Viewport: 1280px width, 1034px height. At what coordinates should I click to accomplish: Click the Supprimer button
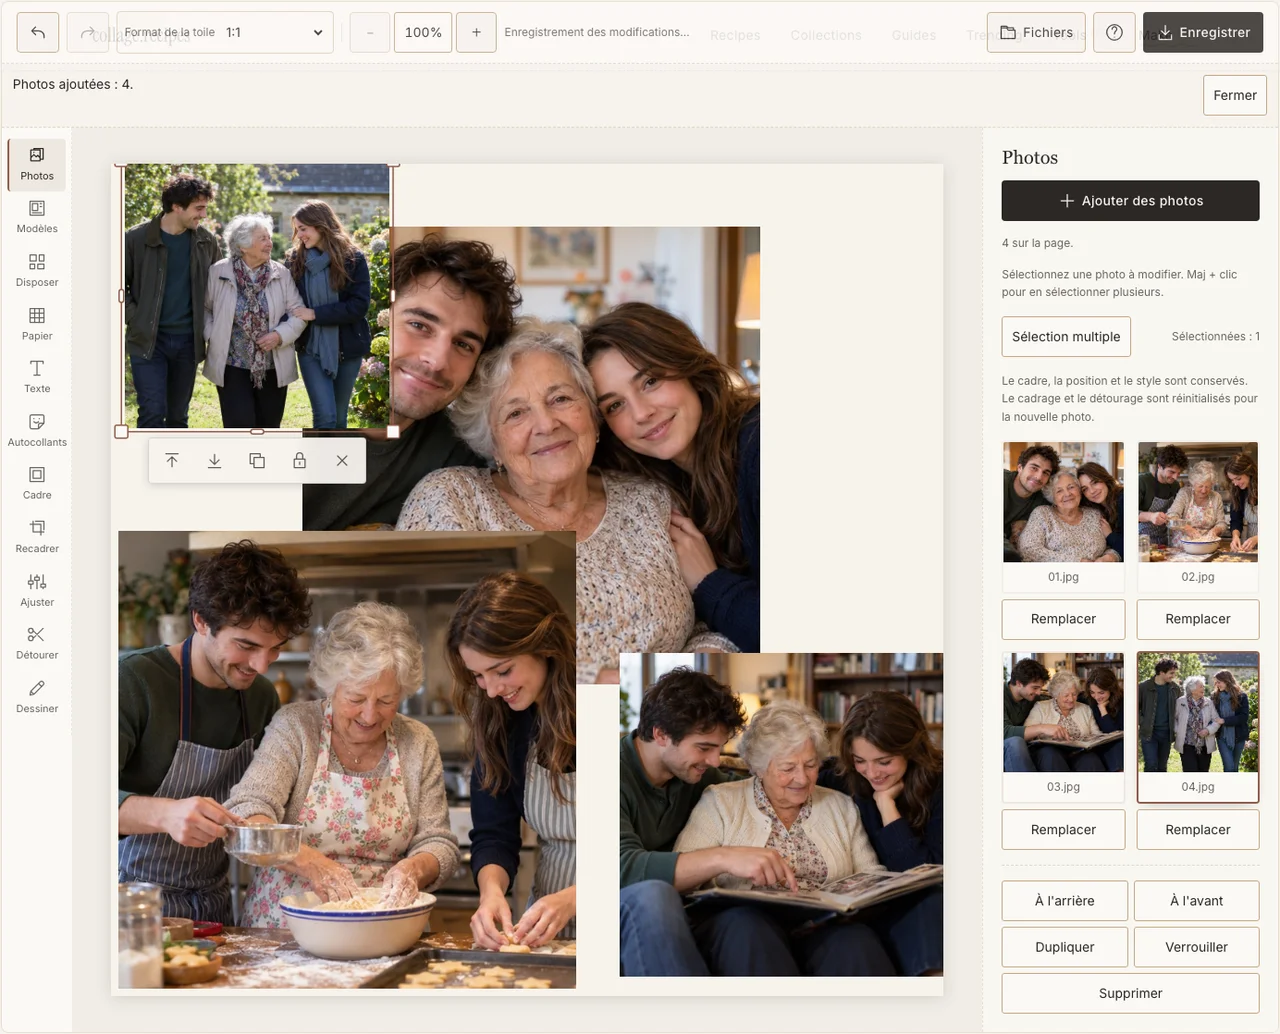click(x=1130, y=993)
